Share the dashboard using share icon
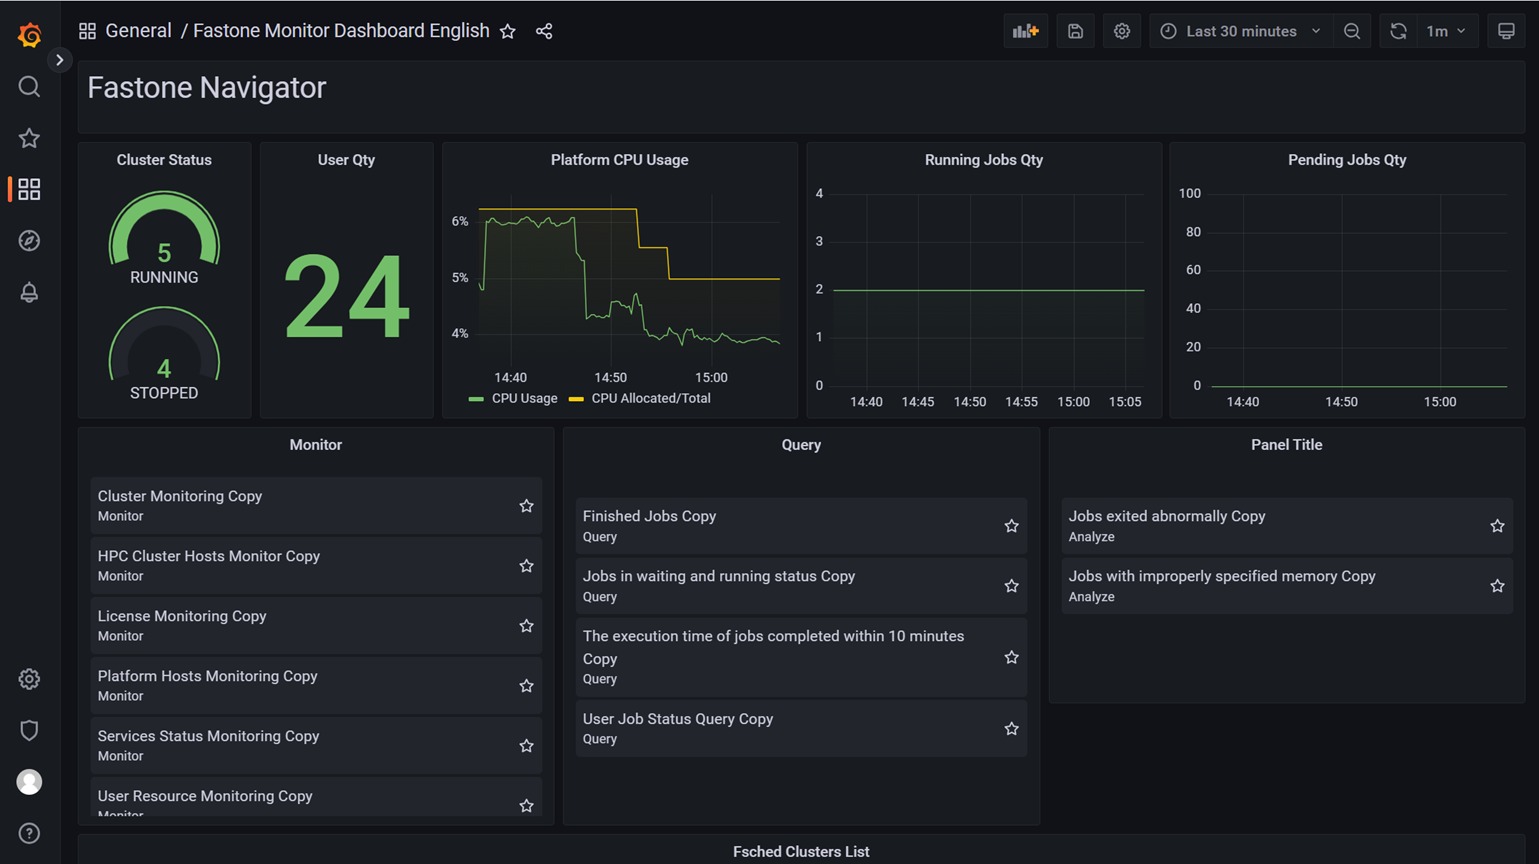 [x=544, y=31]
